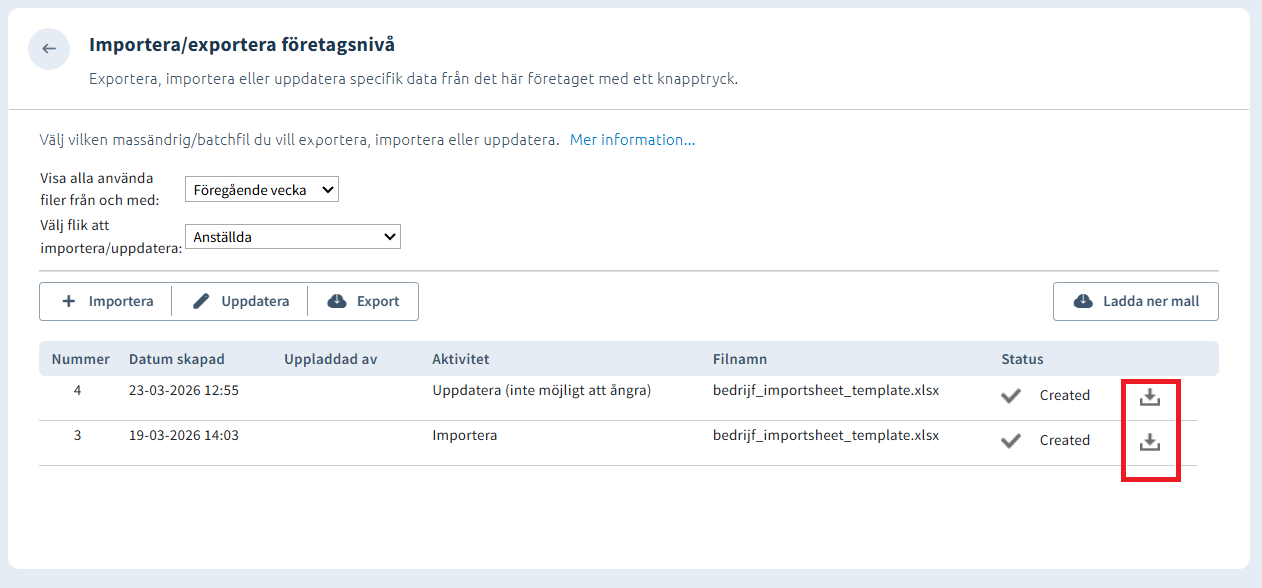The width and height of the screenshot is (1262, 588).
Task: Click the filename in the 23-03-2026 row
Action: click(826, 391)
